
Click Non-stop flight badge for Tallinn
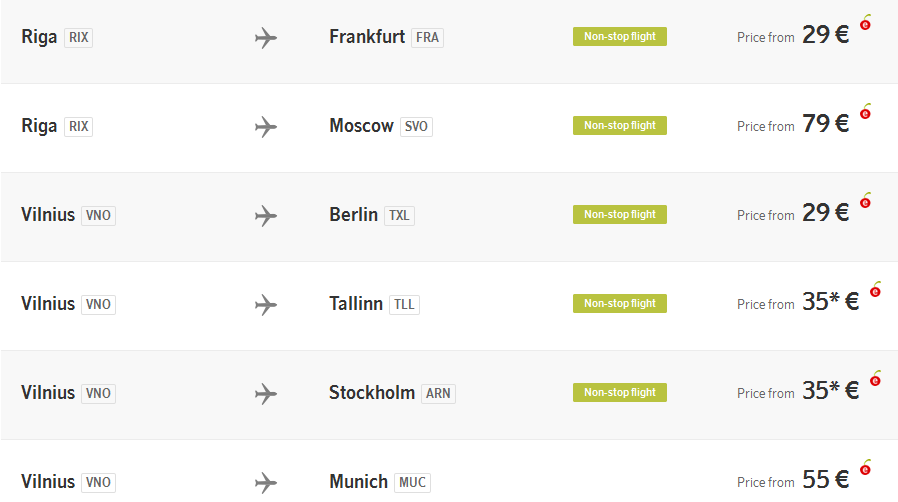tap(620, 303)
